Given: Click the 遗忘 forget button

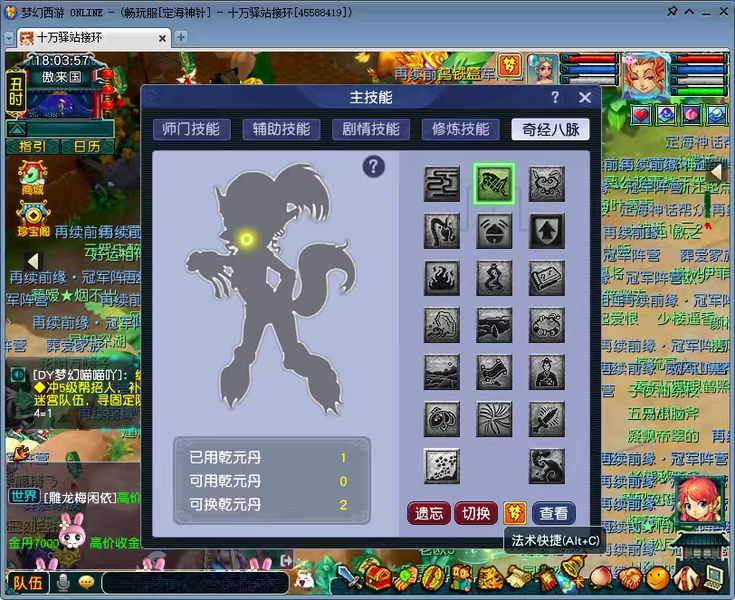Looking at the screenshot, I should (x=428, y=513).
